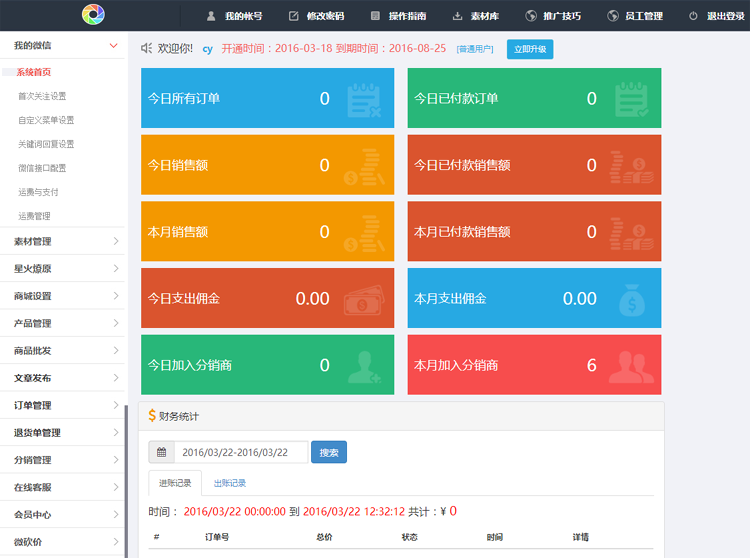Screen dimensions: 750x558
Task: Click the edit icon beside 修改密码
Action: (293, 16)
